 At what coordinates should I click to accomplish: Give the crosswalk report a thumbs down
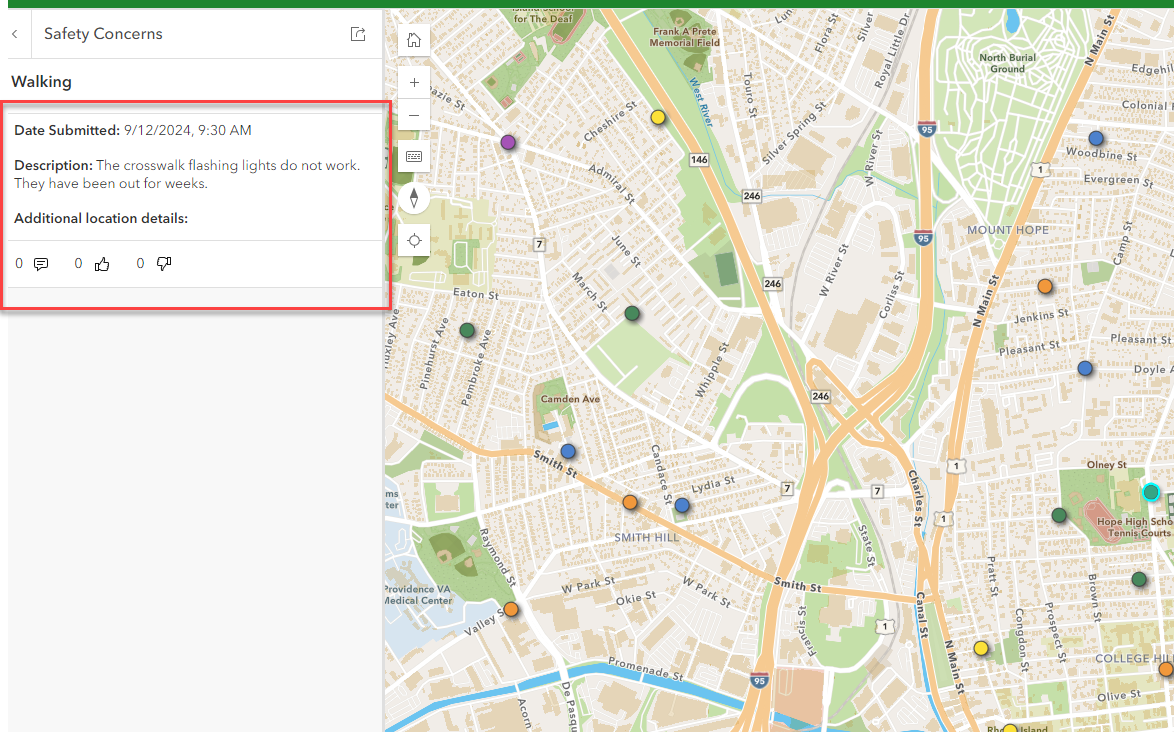(x=164, y=263)
